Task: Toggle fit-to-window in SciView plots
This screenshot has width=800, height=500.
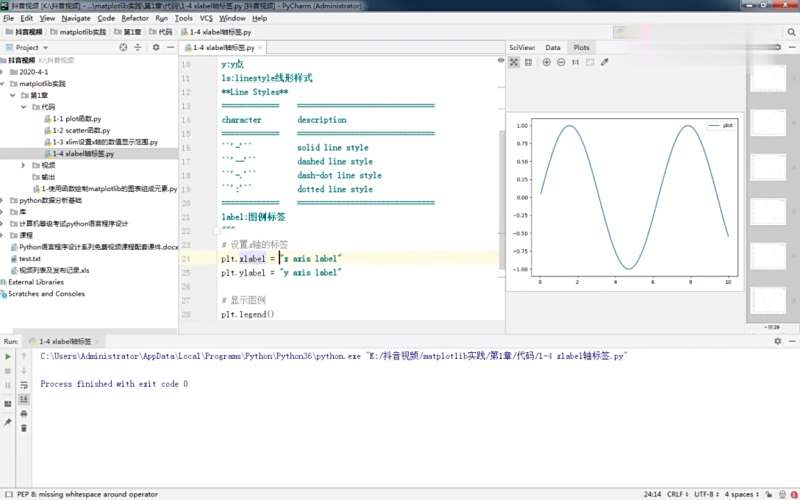Action: (514, 62)
